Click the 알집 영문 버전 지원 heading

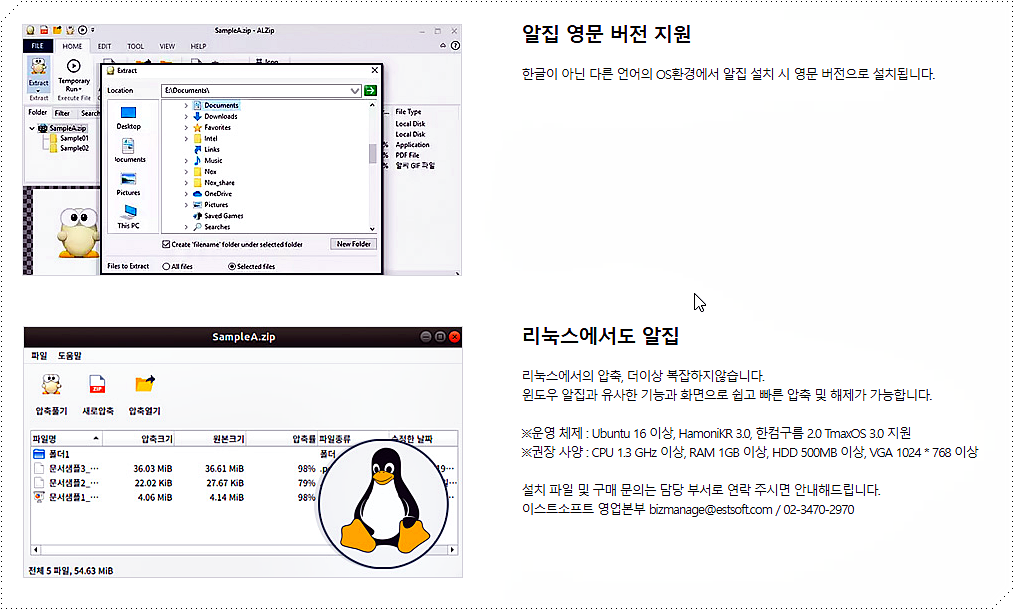click(x=607, y=34)
